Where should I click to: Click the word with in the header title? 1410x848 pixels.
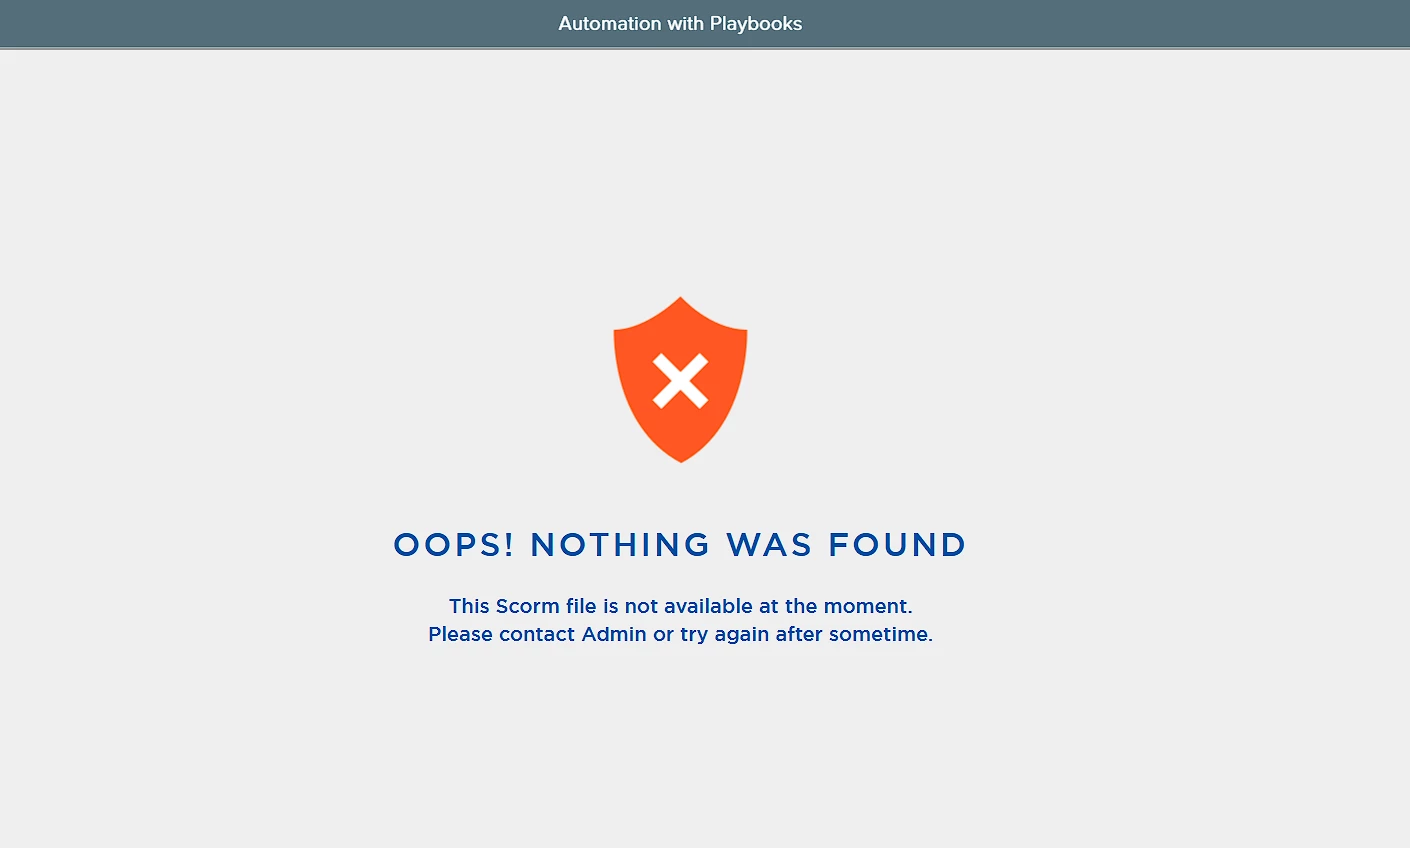click(x=685, y=23)
